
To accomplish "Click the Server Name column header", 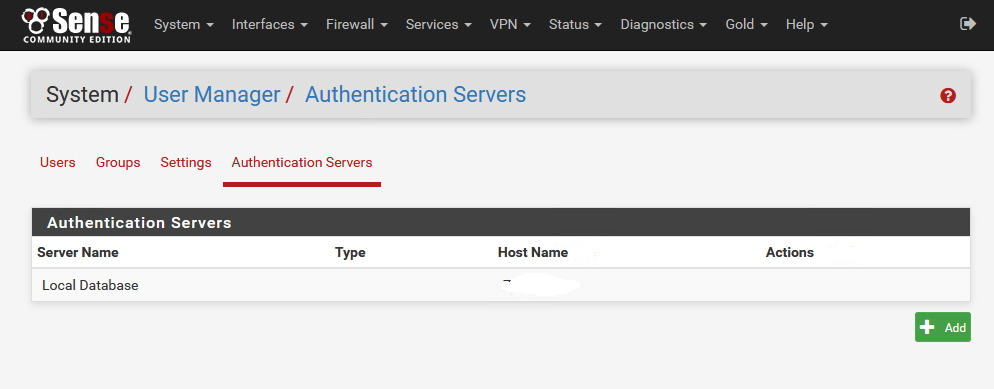I will pyautogui.click(x=78, y=253).
